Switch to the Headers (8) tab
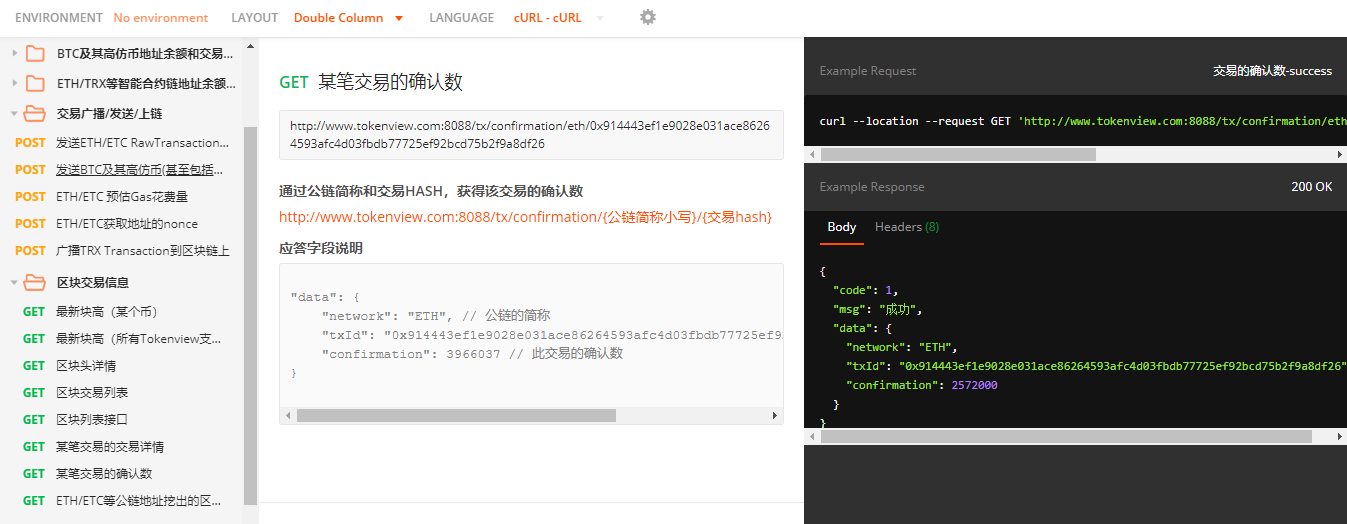The height and width of the screenshot is (524, 1347). pos(907,227)
